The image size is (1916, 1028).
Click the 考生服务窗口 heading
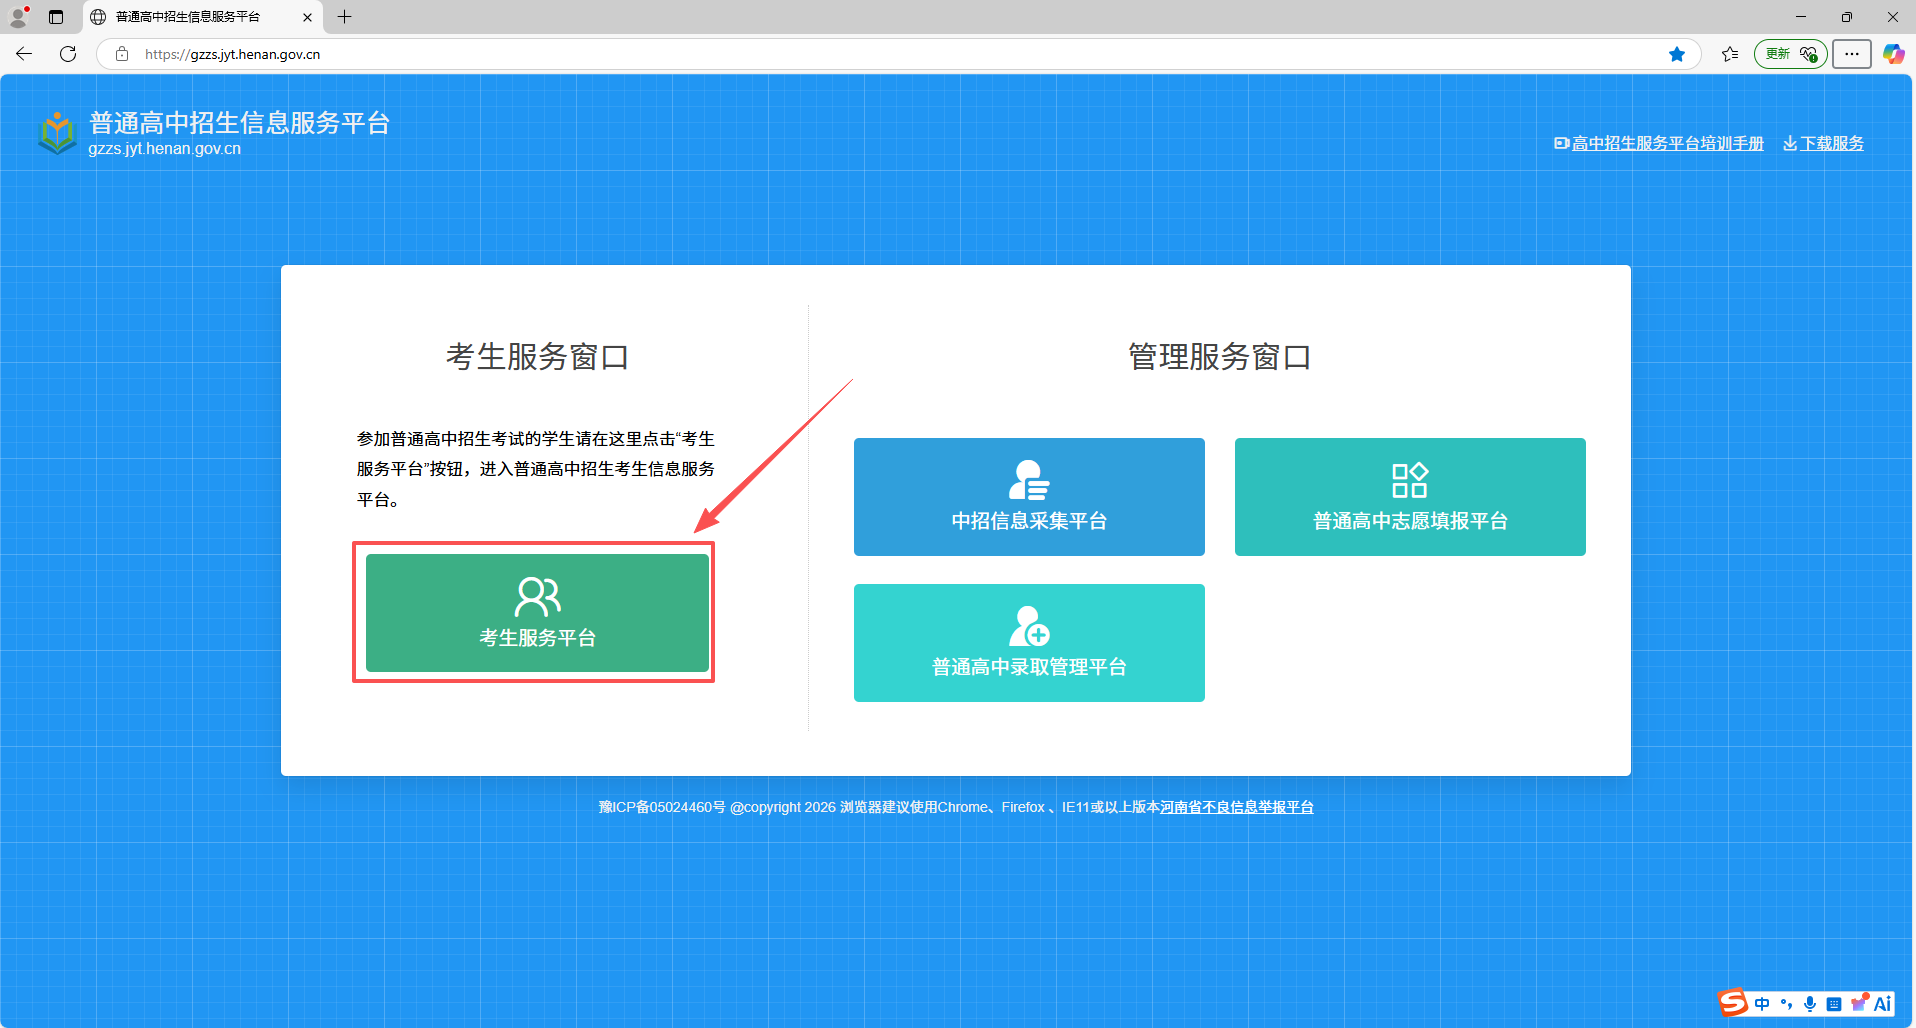(x=537, y=357)
